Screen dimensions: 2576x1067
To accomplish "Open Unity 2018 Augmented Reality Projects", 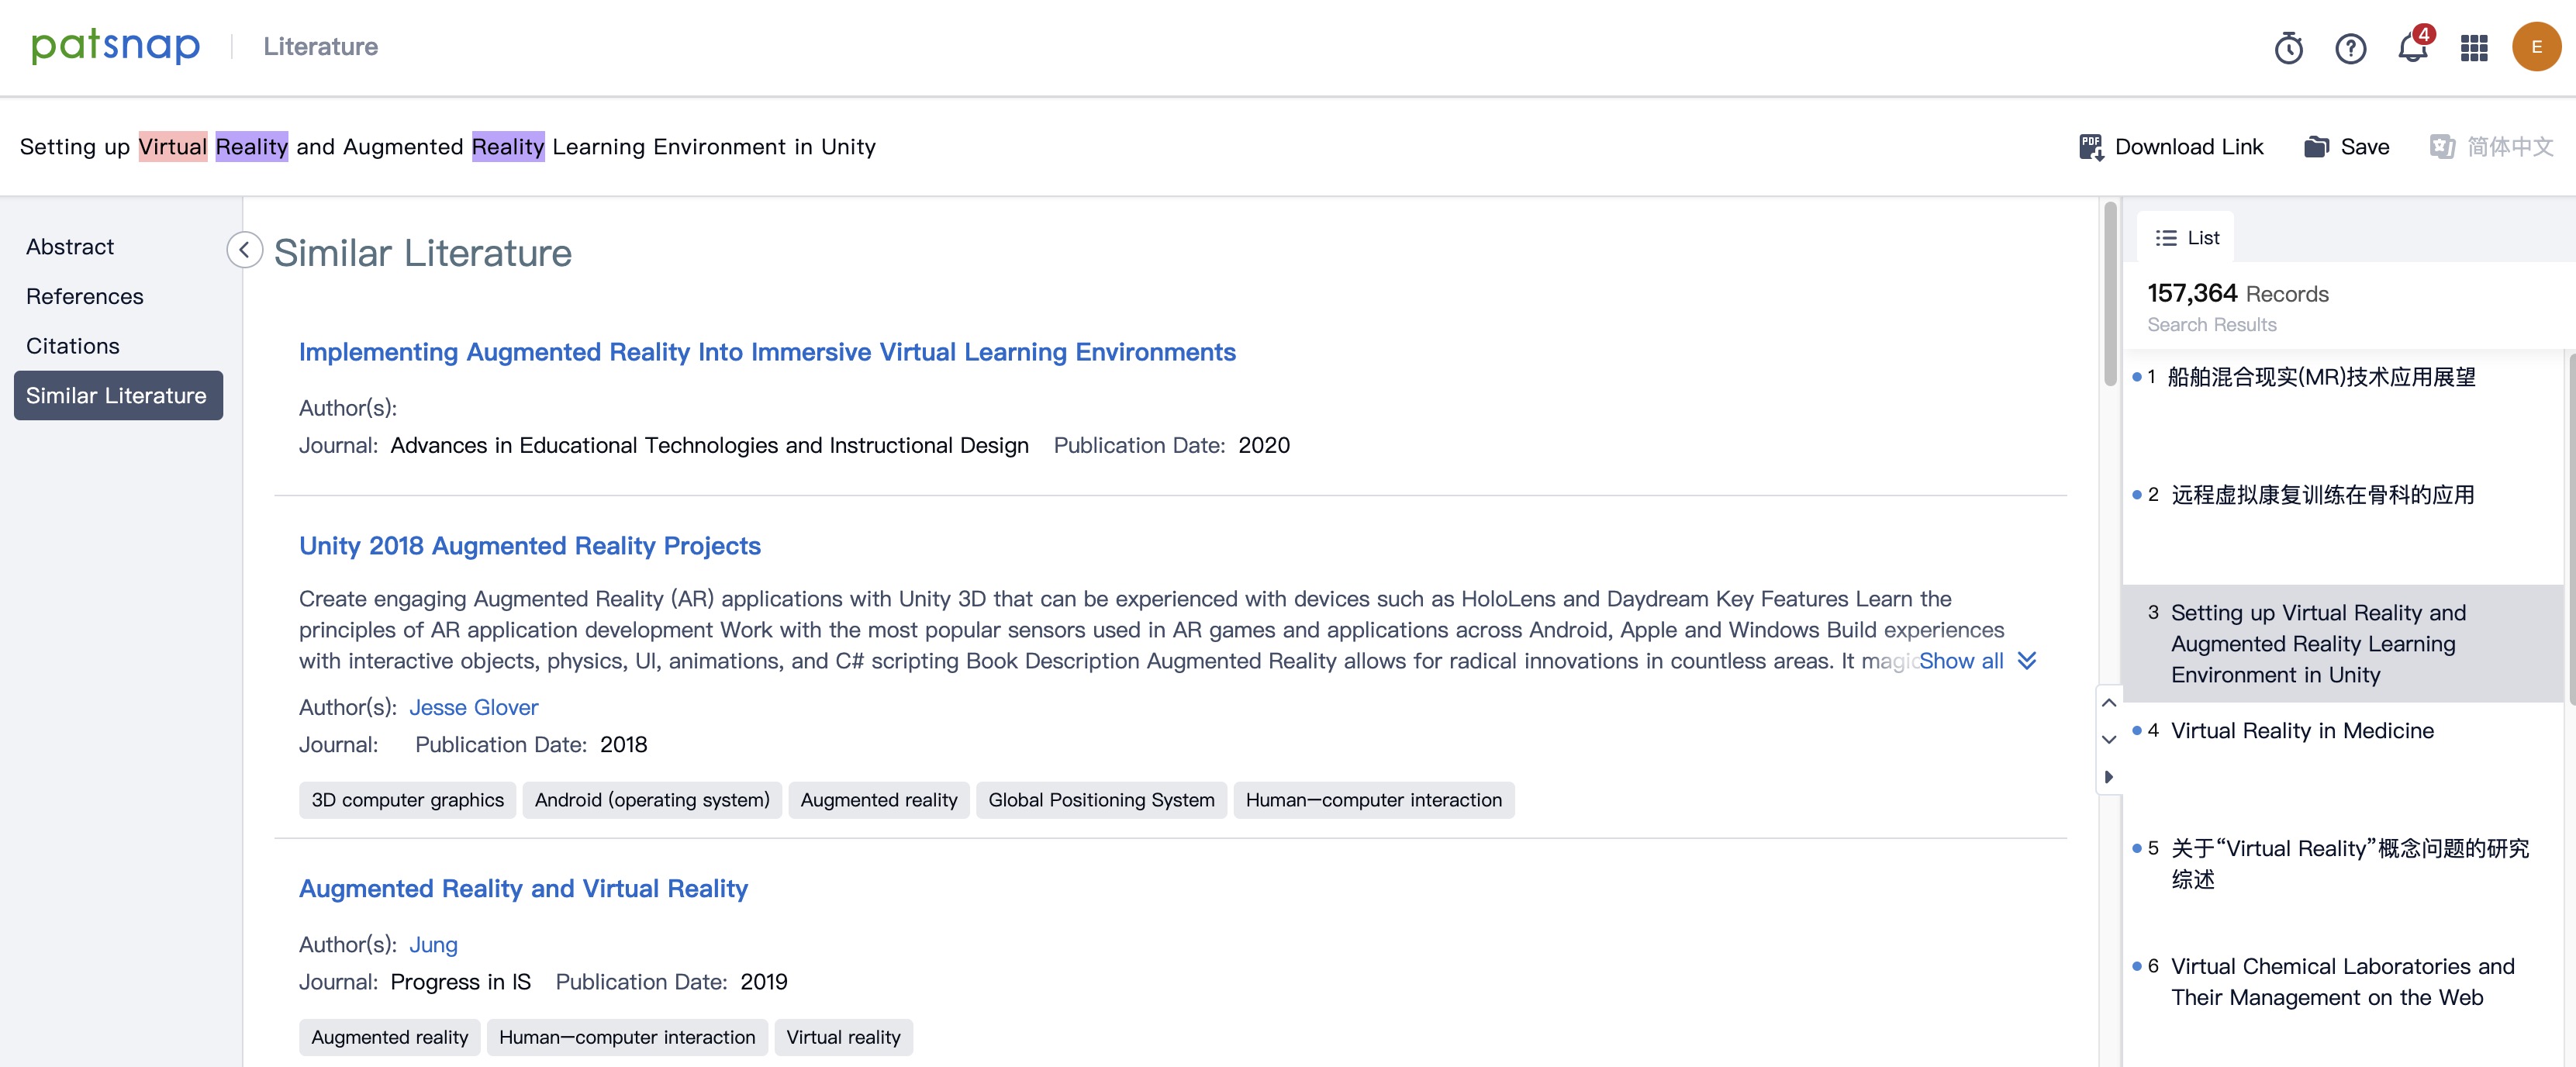I will click(x=529, y=546).
